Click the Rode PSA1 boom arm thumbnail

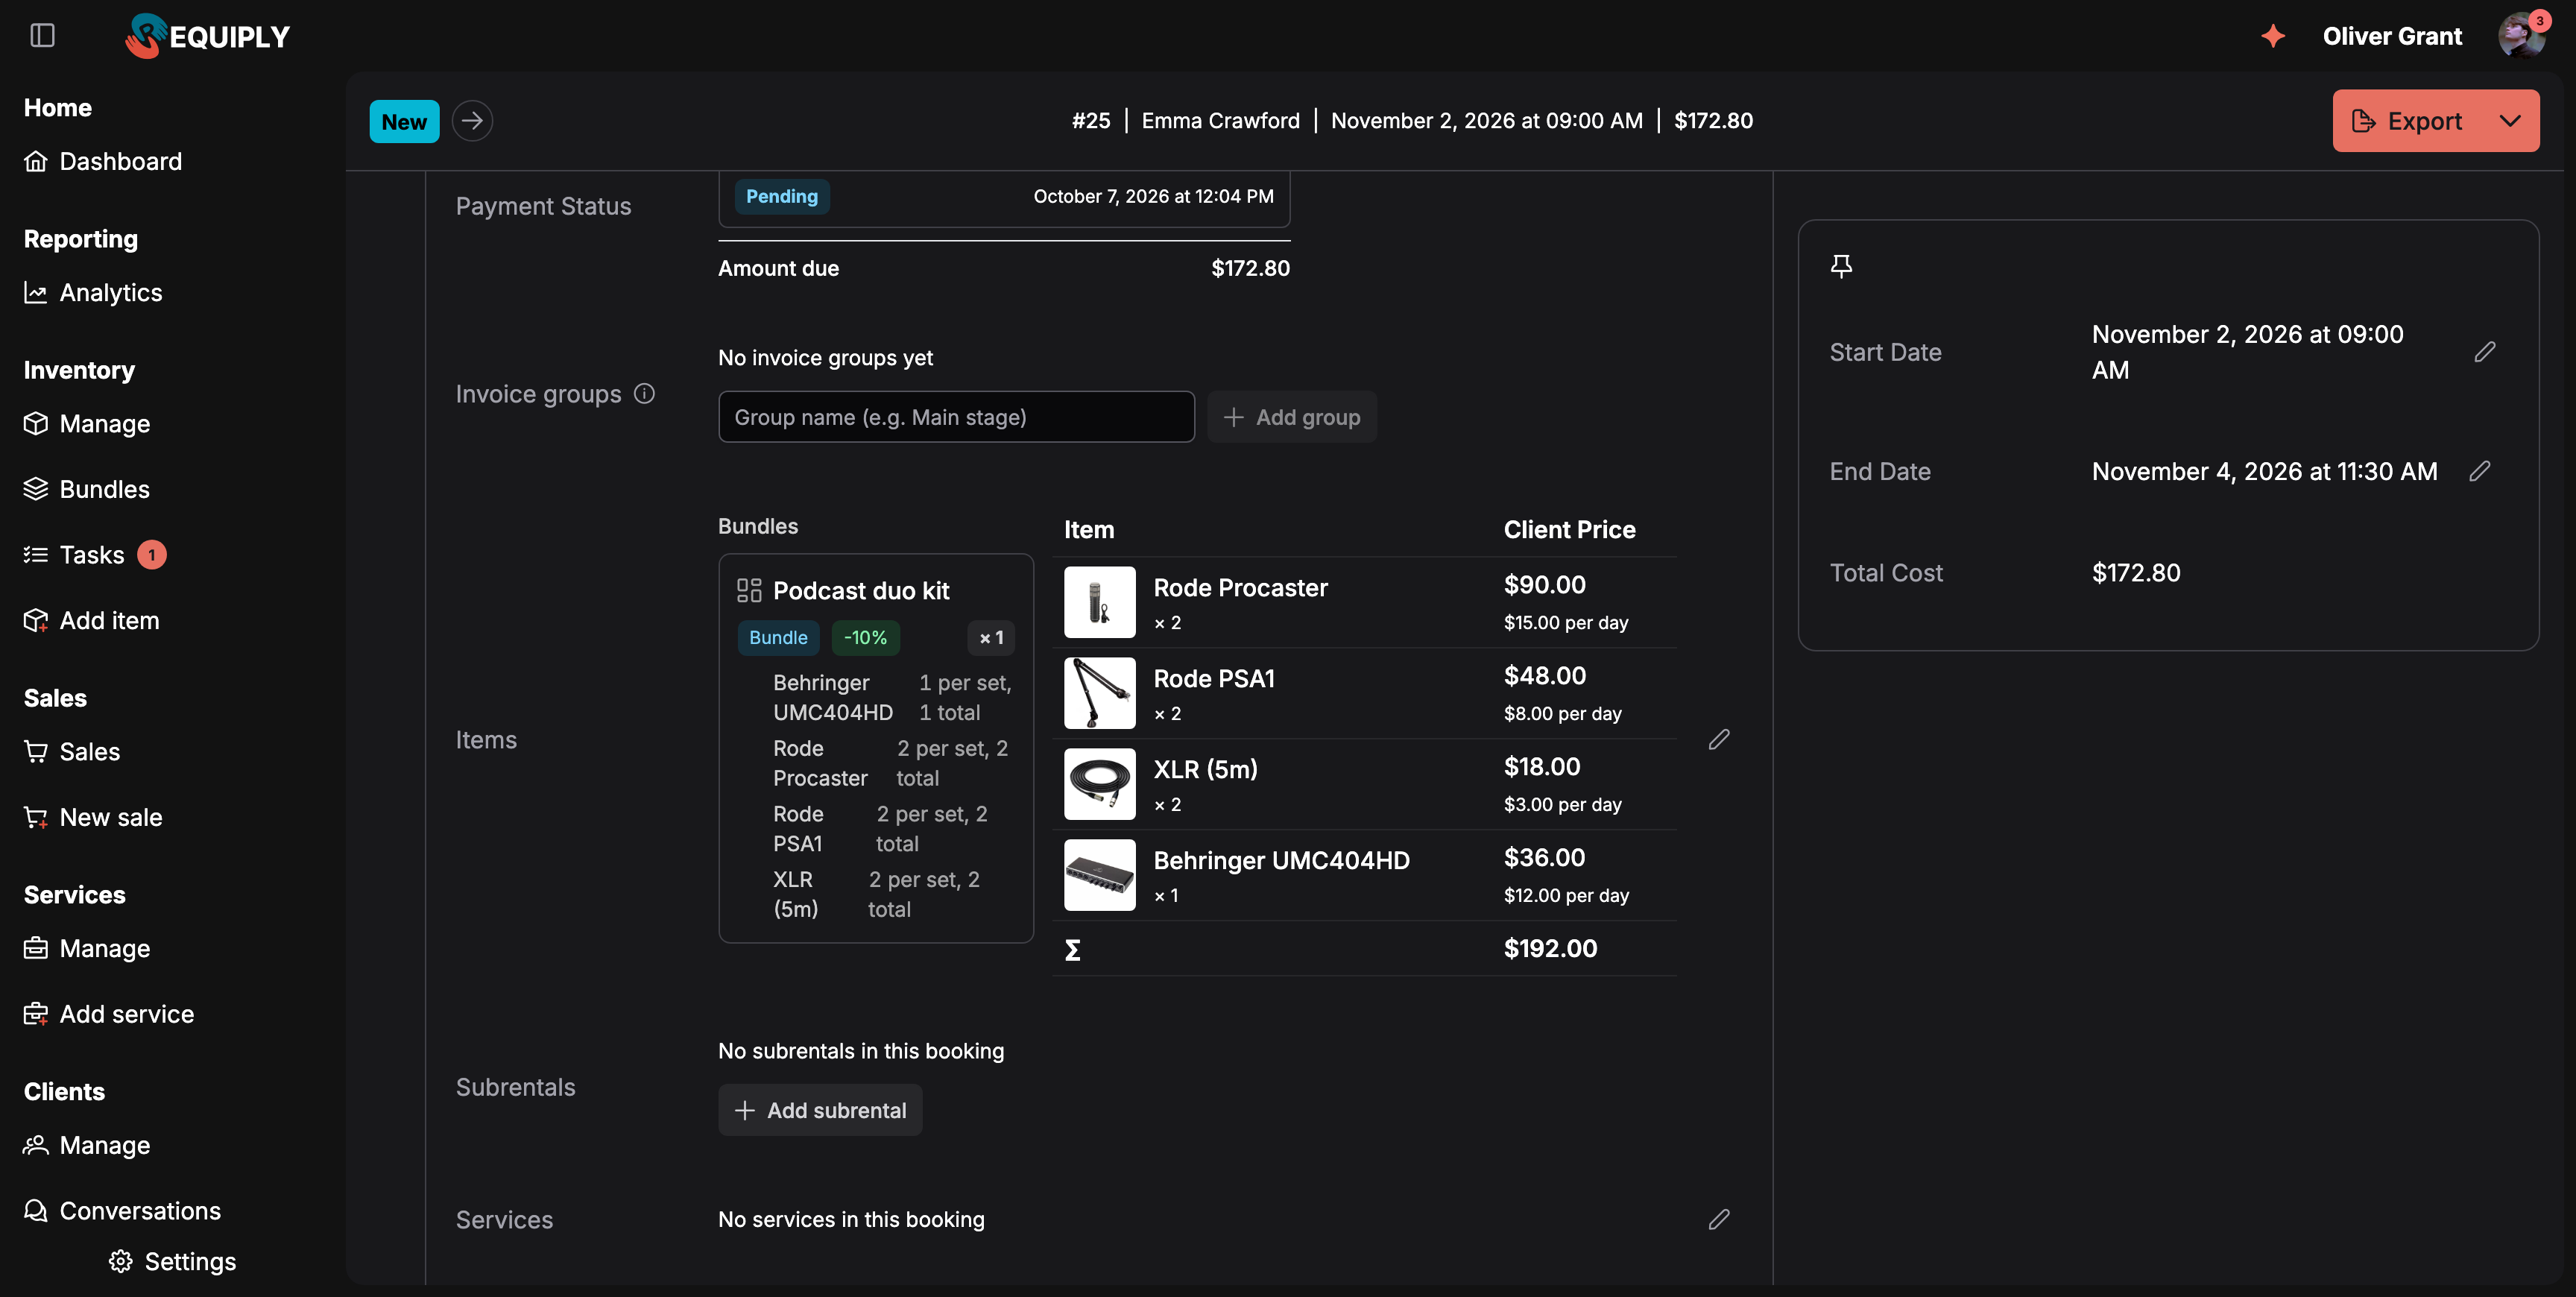1099,693
